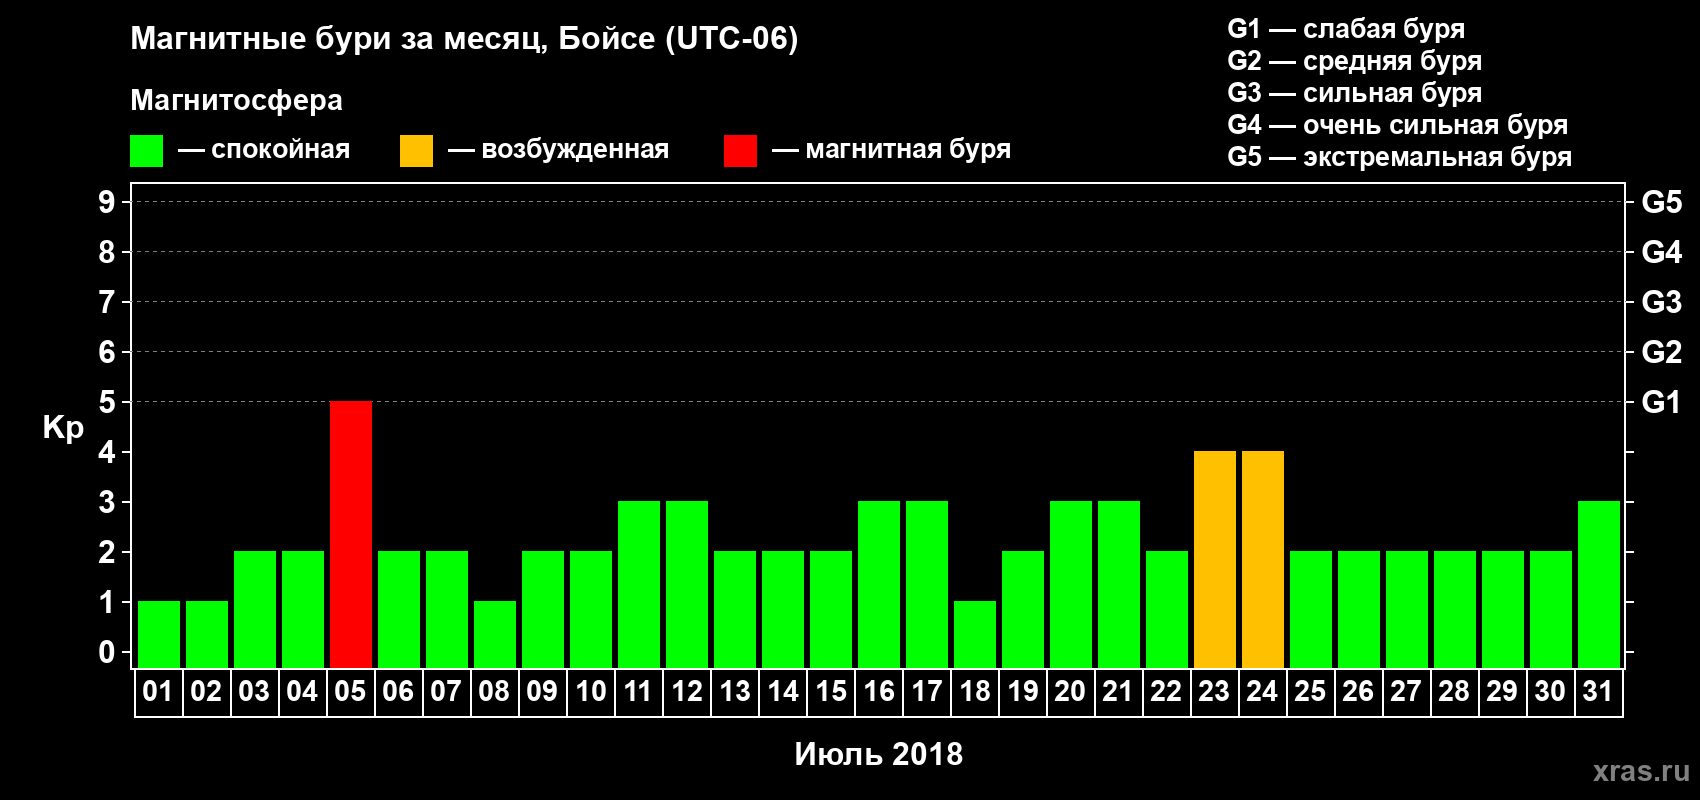Click the G3 label on the right axis

click(1661, 302)
